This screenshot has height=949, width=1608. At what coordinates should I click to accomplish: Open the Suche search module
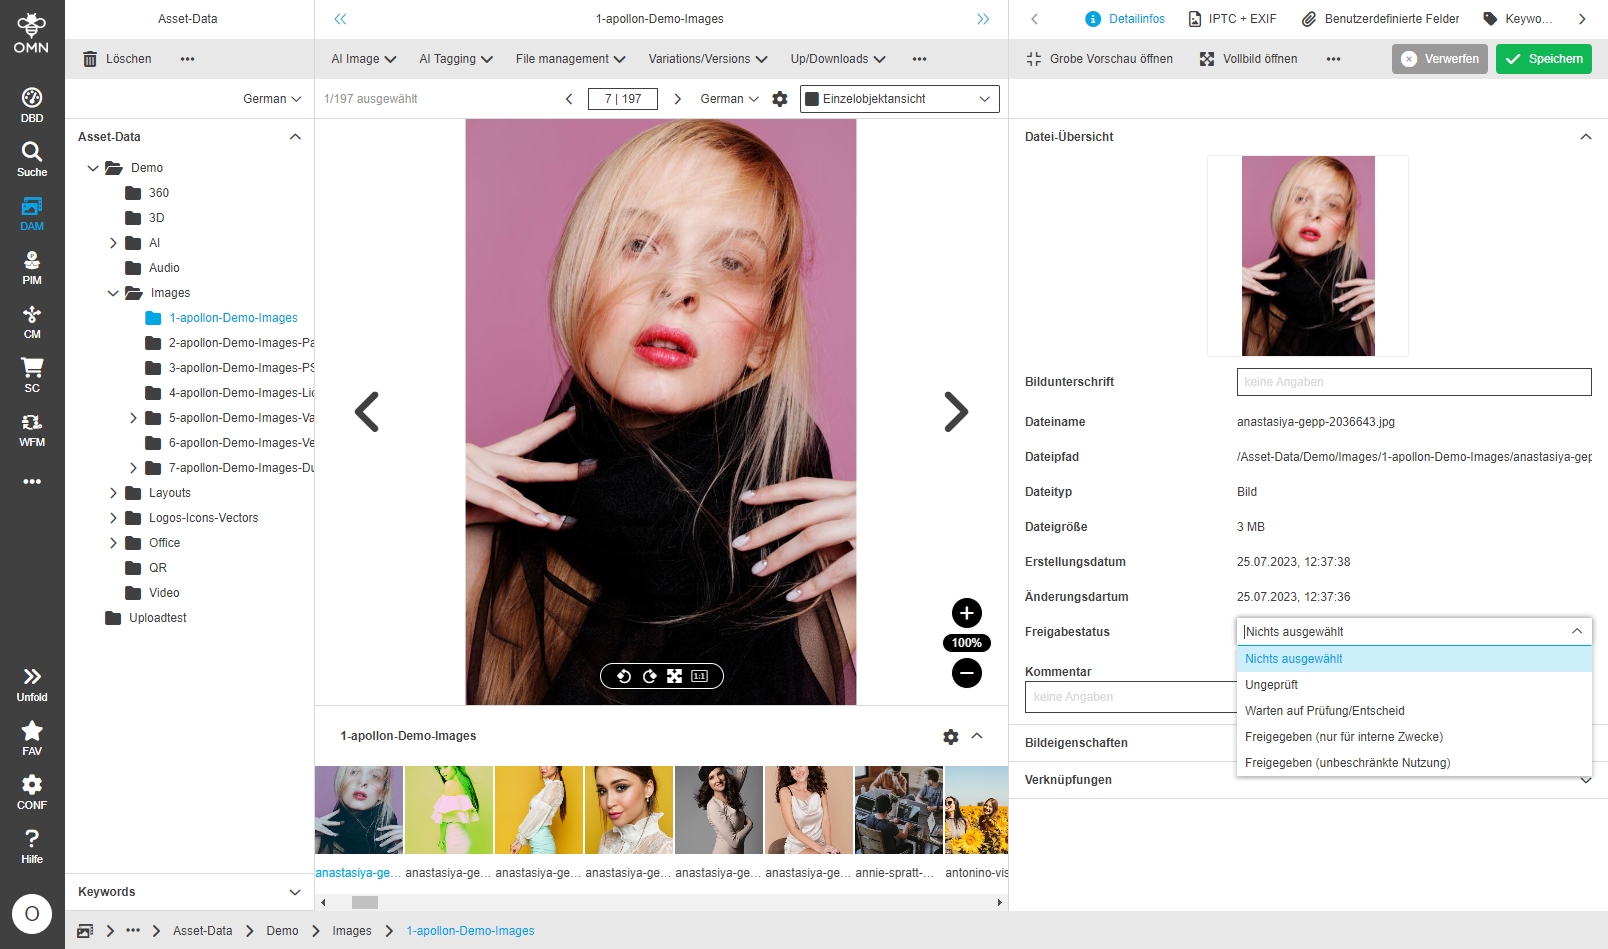pyautogui.click(x=32, y=159)
